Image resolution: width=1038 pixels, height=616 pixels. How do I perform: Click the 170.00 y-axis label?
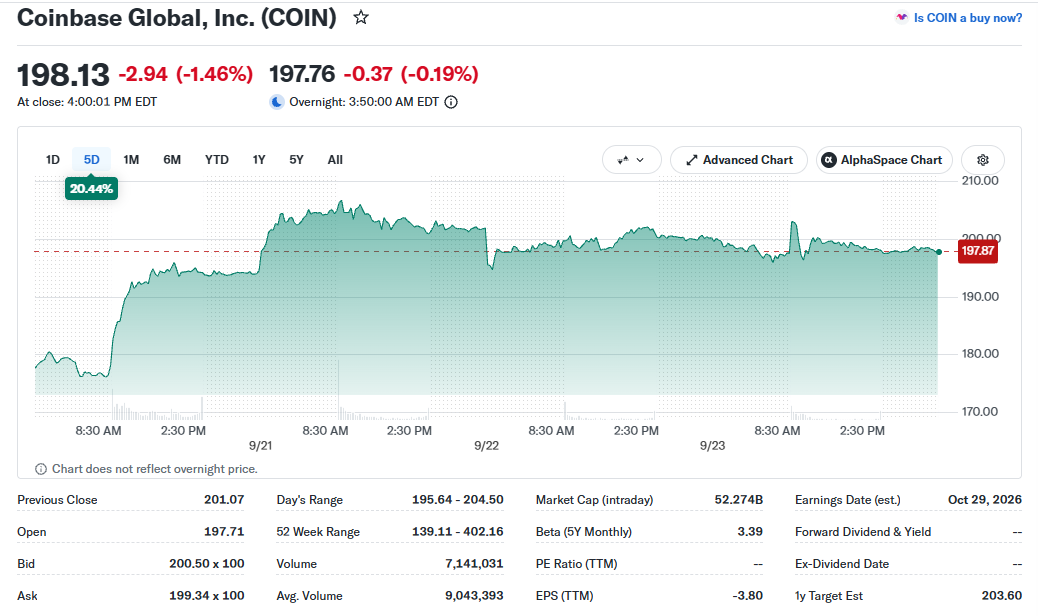click(x=980, y=412)
